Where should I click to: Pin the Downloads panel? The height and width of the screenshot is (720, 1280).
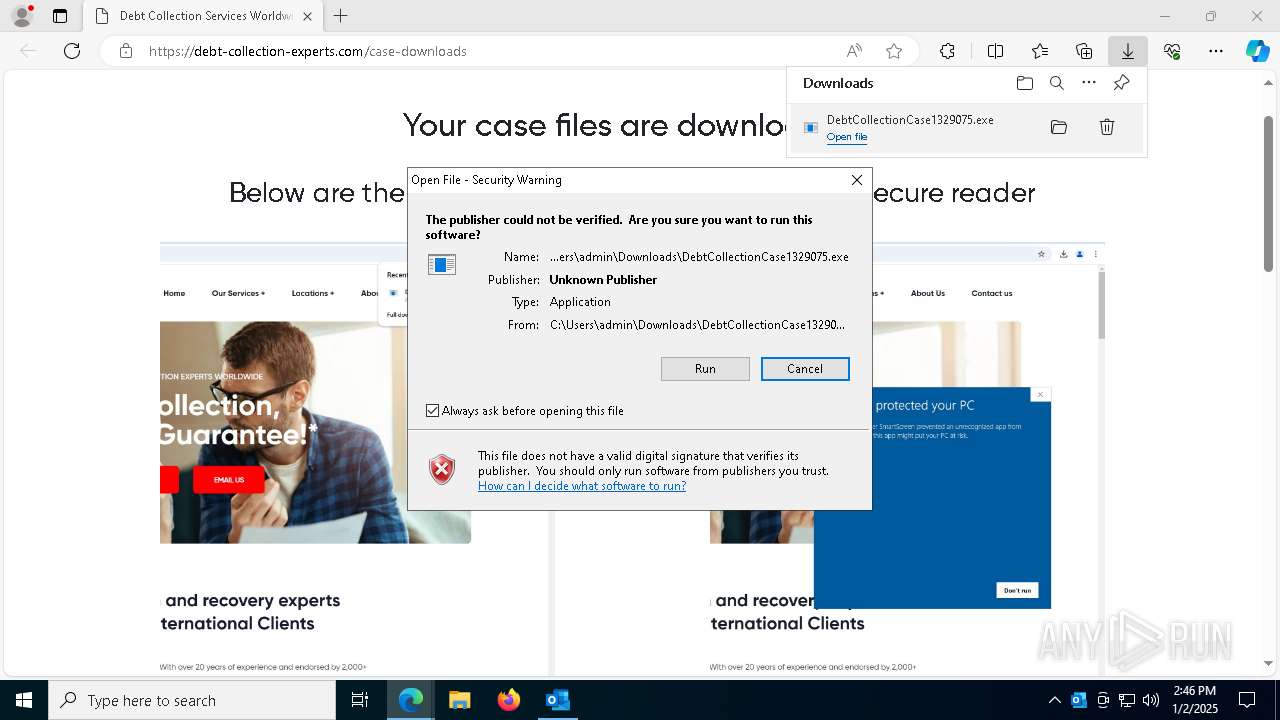coord(1121,83)
